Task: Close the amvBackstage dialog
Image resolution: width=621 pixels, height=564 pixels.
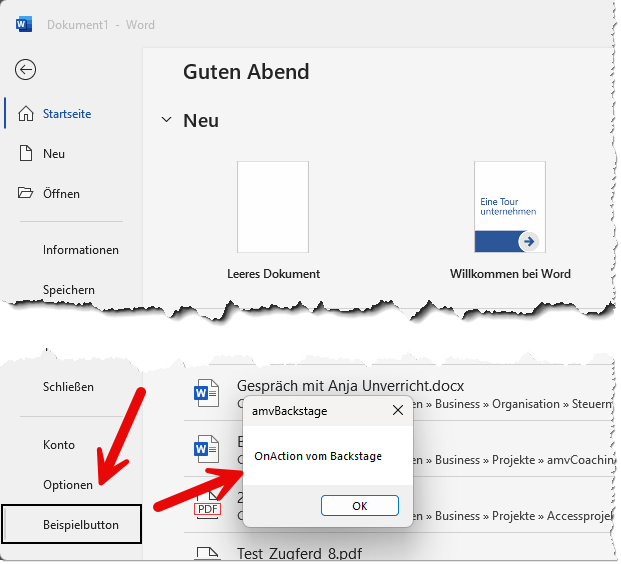Action: [397, 410]
